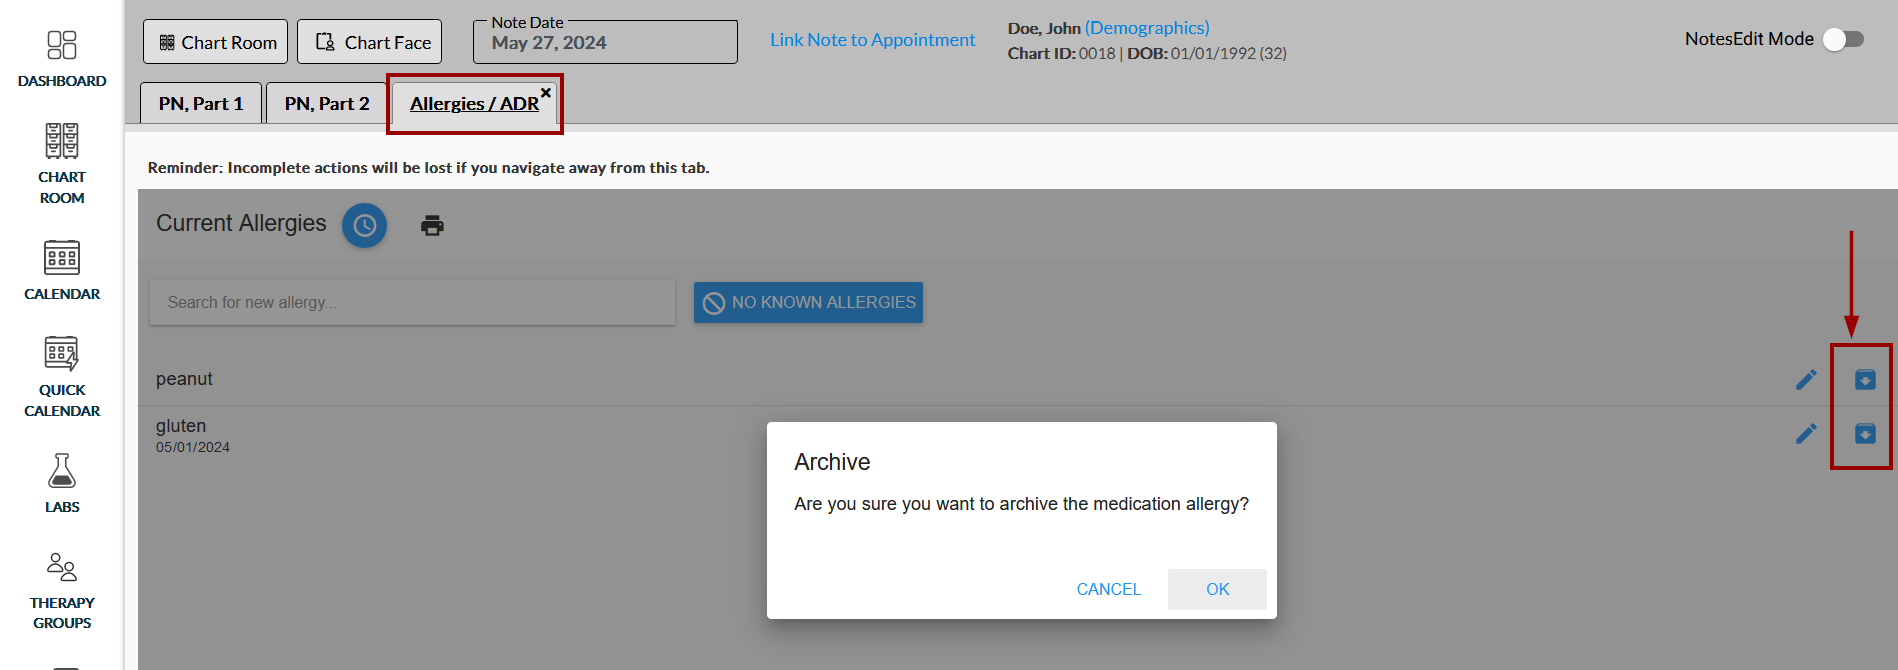
Task: Archive the peanut allergy
Action: tap(1865, 380)
